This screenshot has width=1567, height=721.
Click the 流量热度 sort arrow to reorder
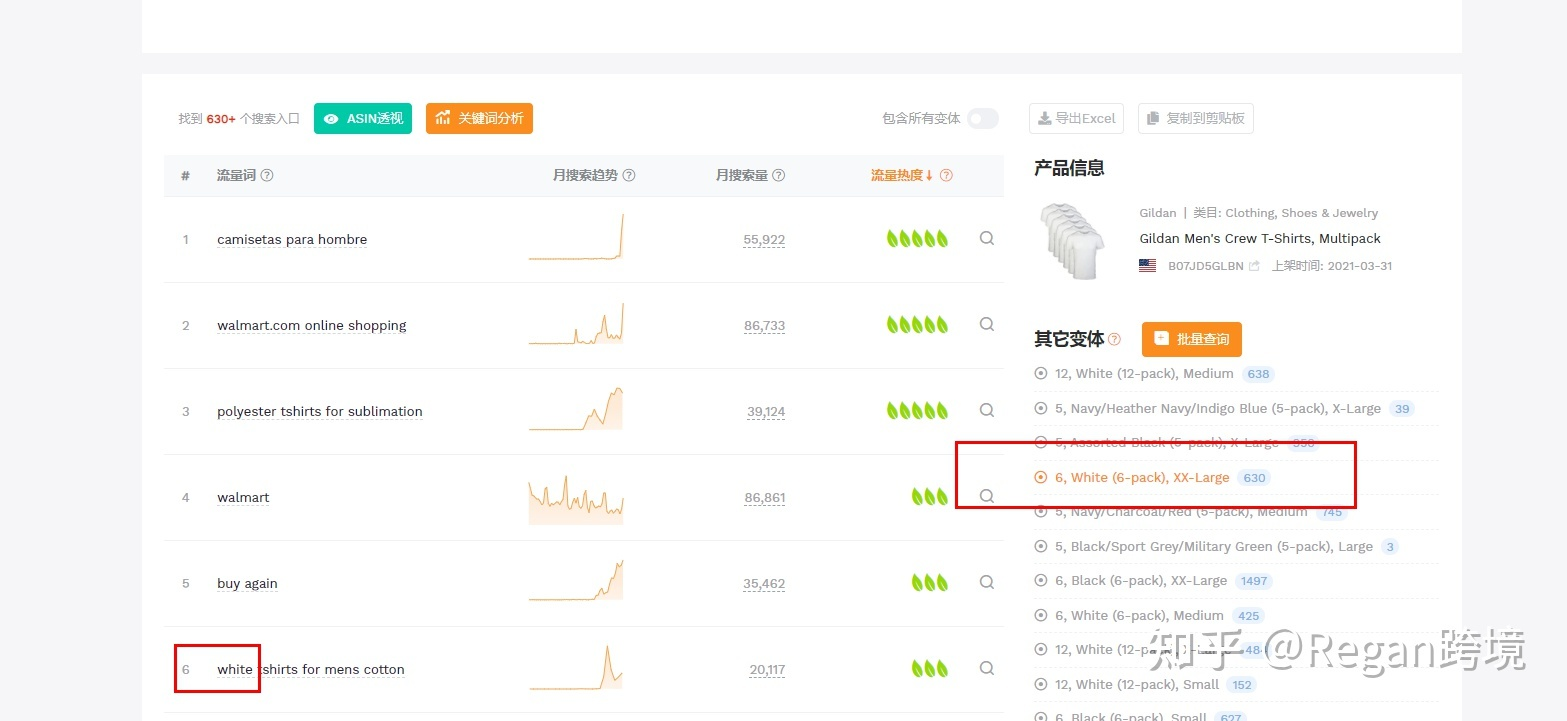click(931, 175)
